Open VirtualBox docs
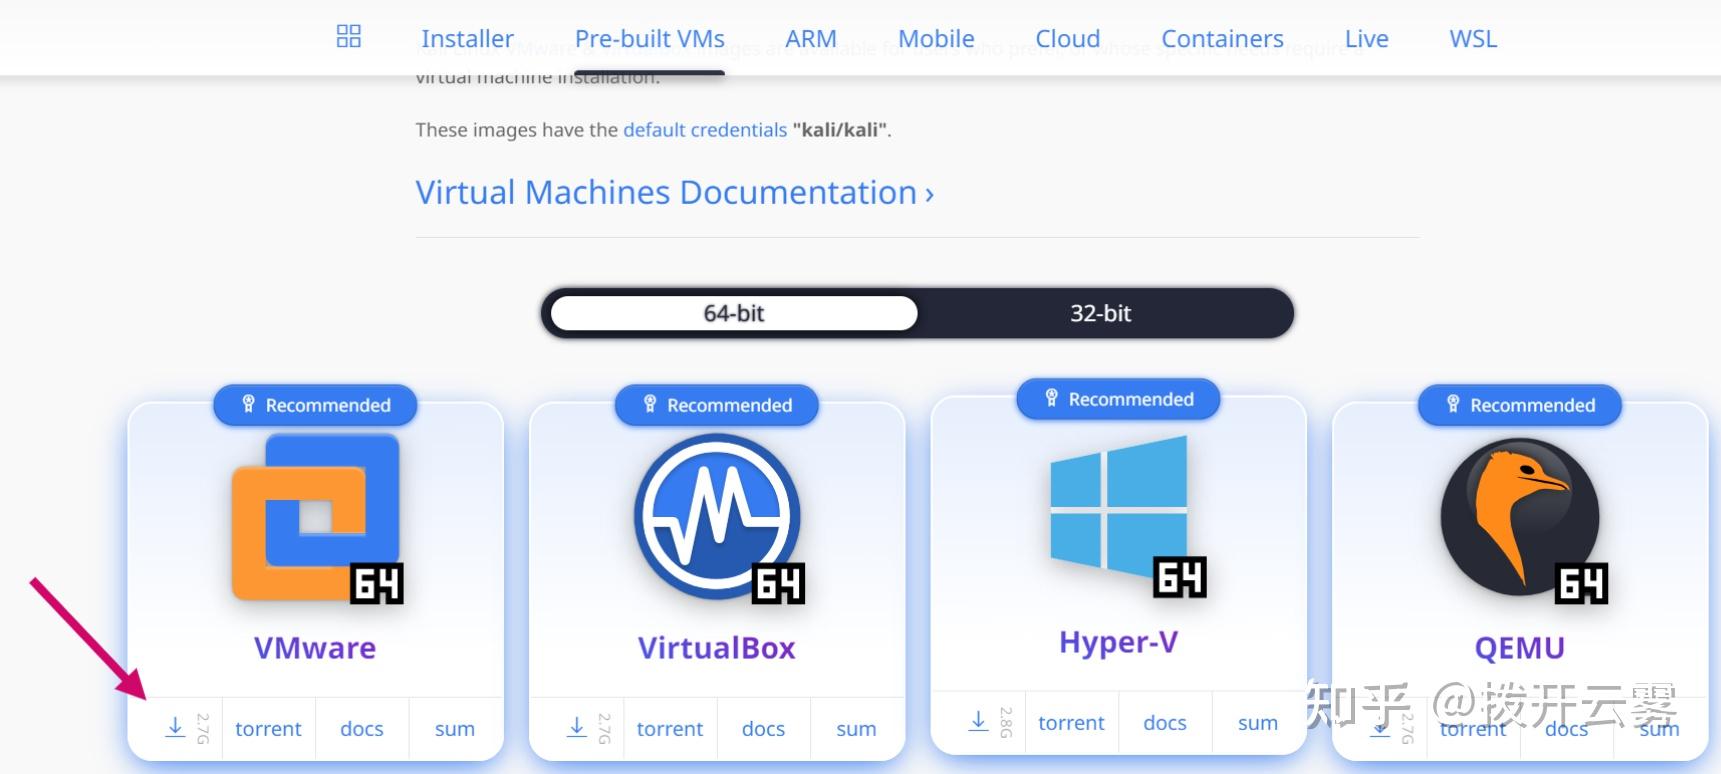 pyautogui.click(x=763, y=729)
